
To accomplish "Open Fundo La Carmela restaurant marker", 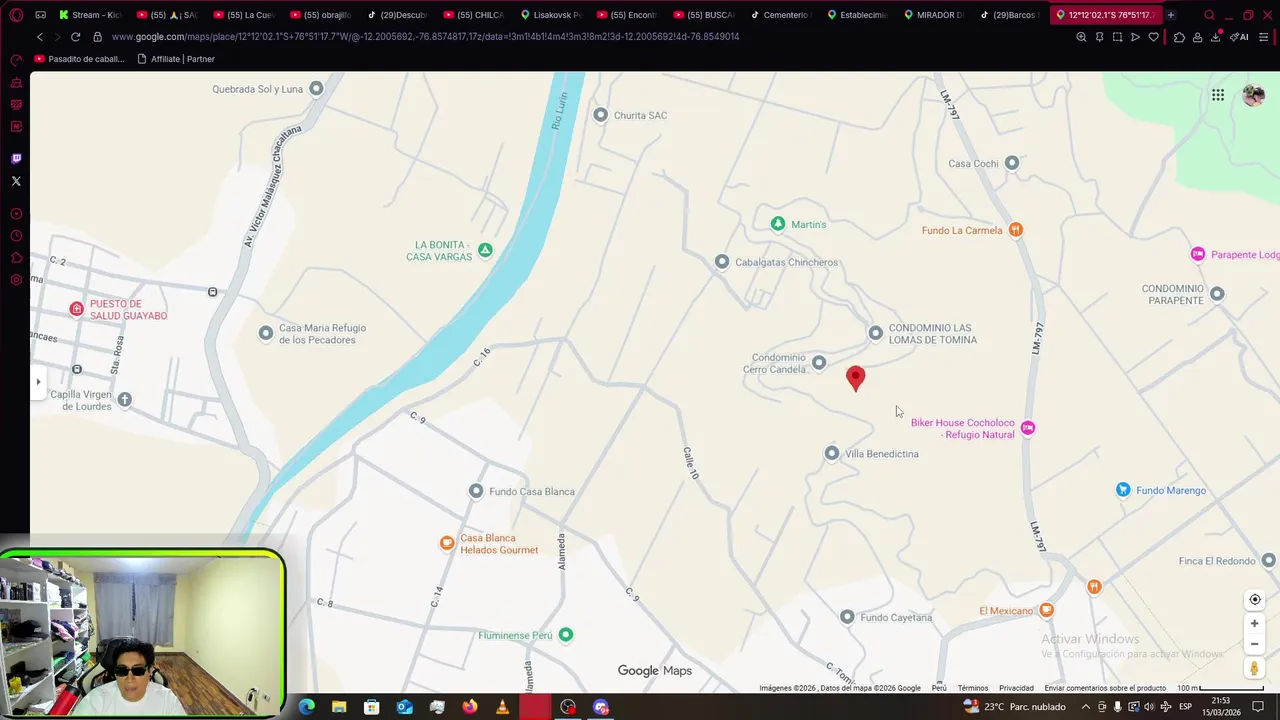I will [1015, 230].
